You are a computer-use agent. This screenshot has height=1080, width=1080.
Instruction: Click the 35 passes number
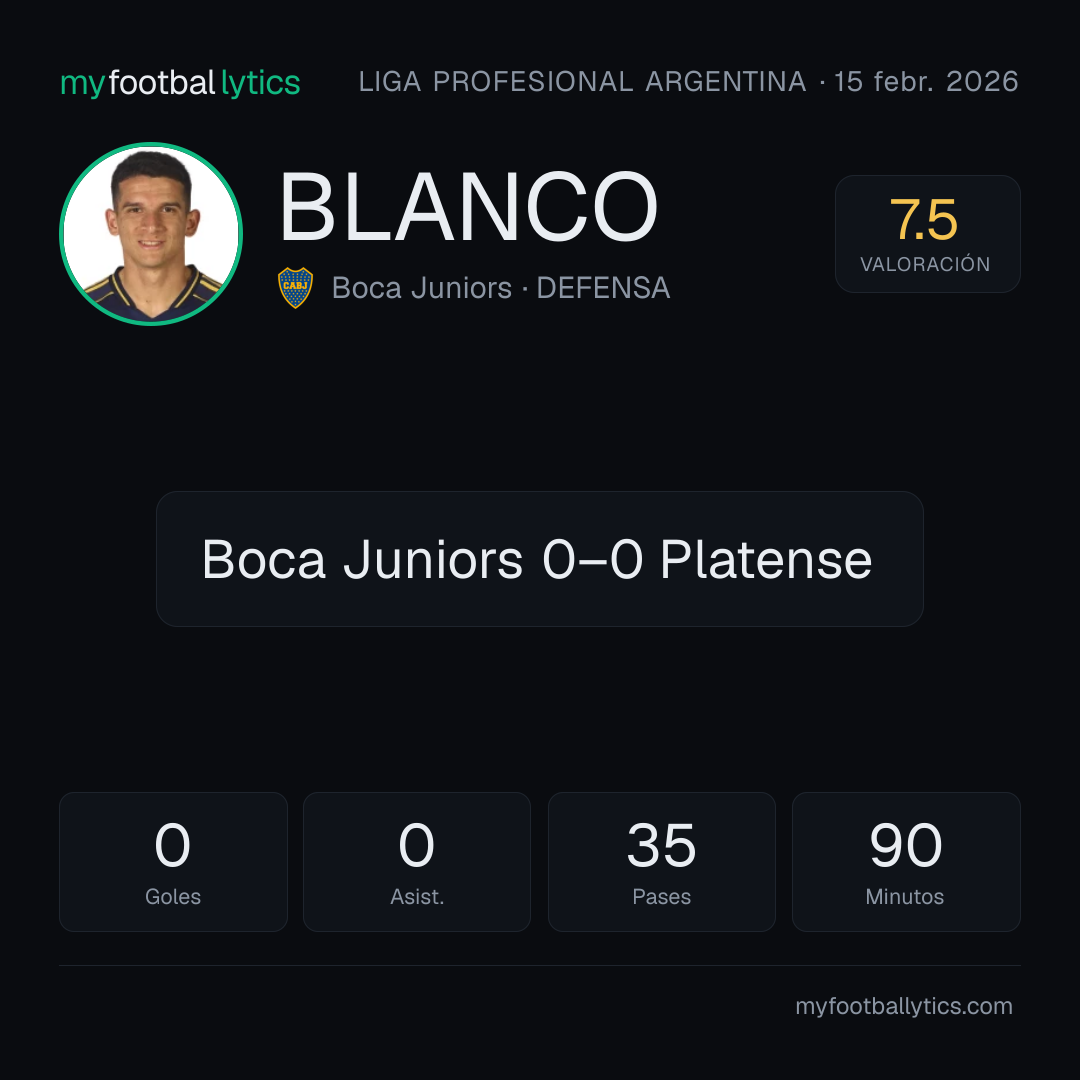pyautogui.click(x=661, y=845)
